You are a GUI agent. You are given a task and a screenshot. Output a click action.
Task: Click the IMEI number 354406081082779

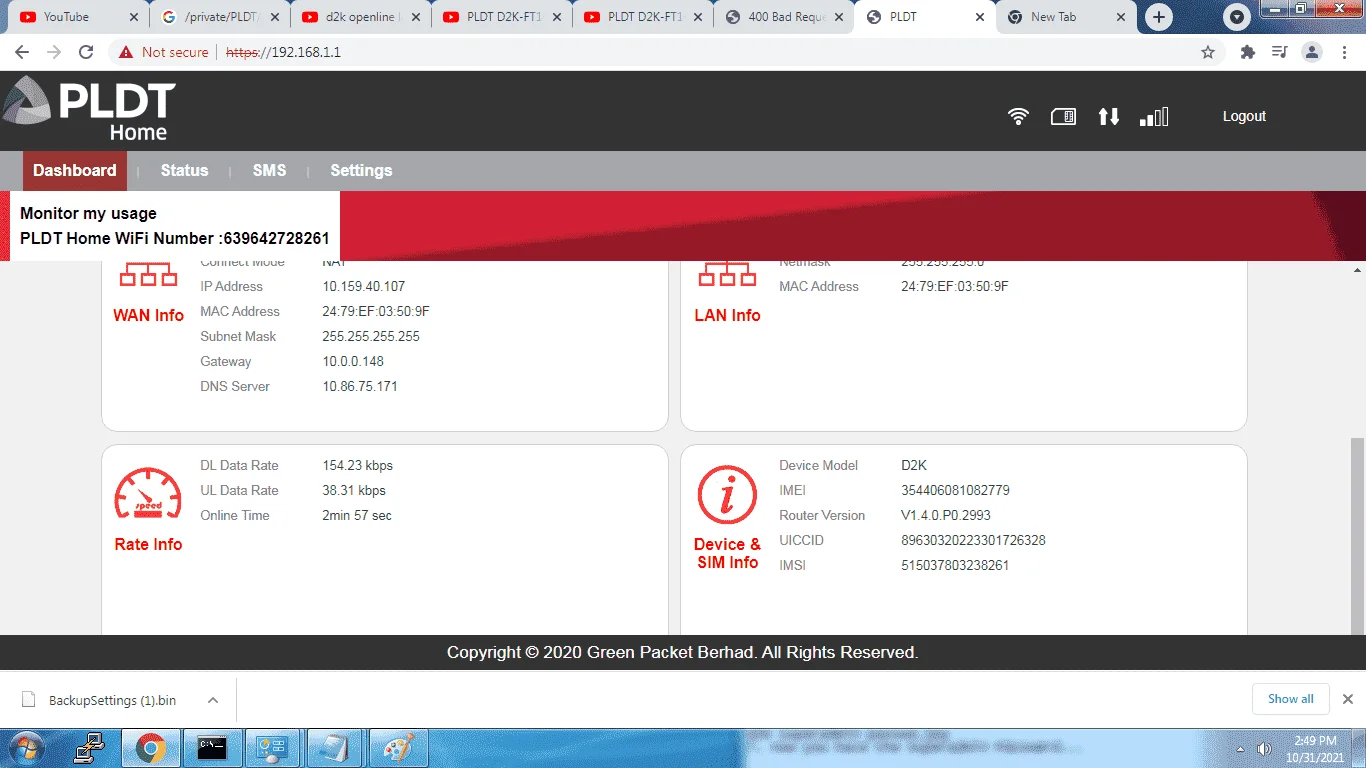[955, 490]
